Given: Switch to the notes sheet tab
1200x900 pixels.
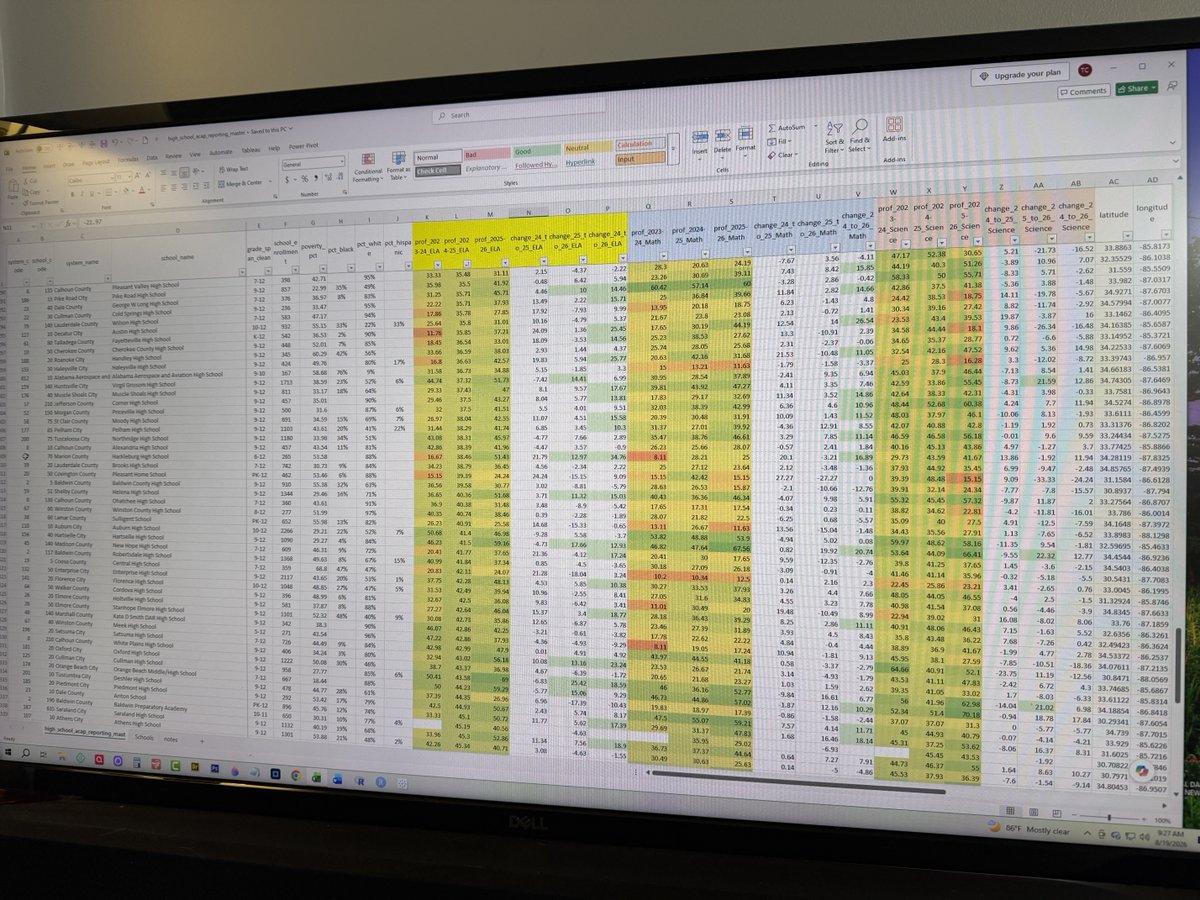Looking at the screenshot, I should point(170,739).
